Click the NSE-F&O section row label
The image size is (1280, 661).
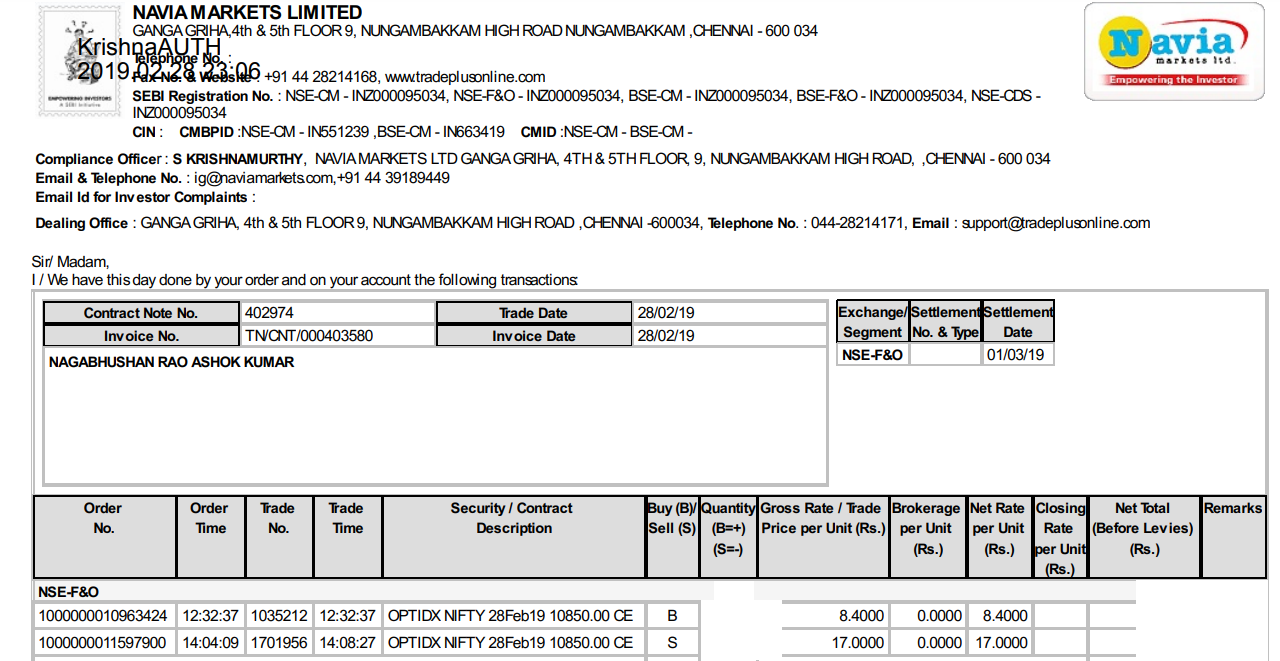click(69, 592)
